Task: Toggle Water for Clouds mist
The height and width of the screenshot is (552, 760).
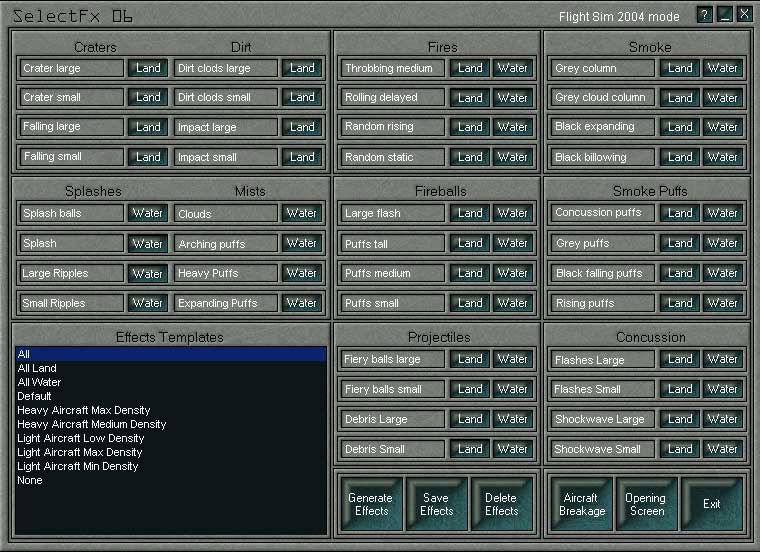Action: [x=302, y=213]
